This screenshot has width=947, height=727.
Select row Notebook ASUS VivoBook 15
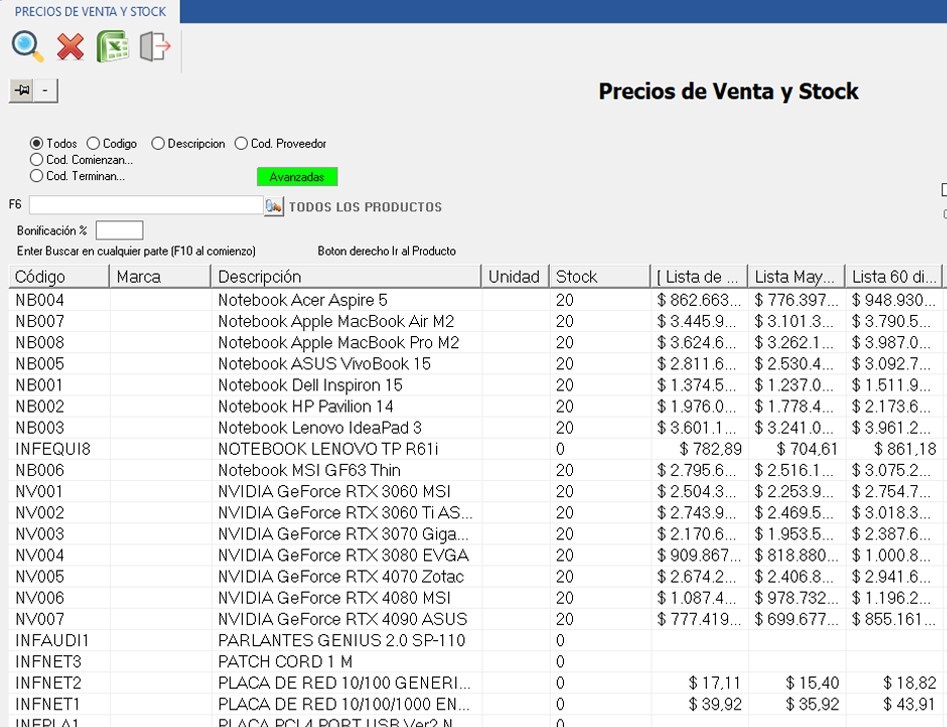476,364
